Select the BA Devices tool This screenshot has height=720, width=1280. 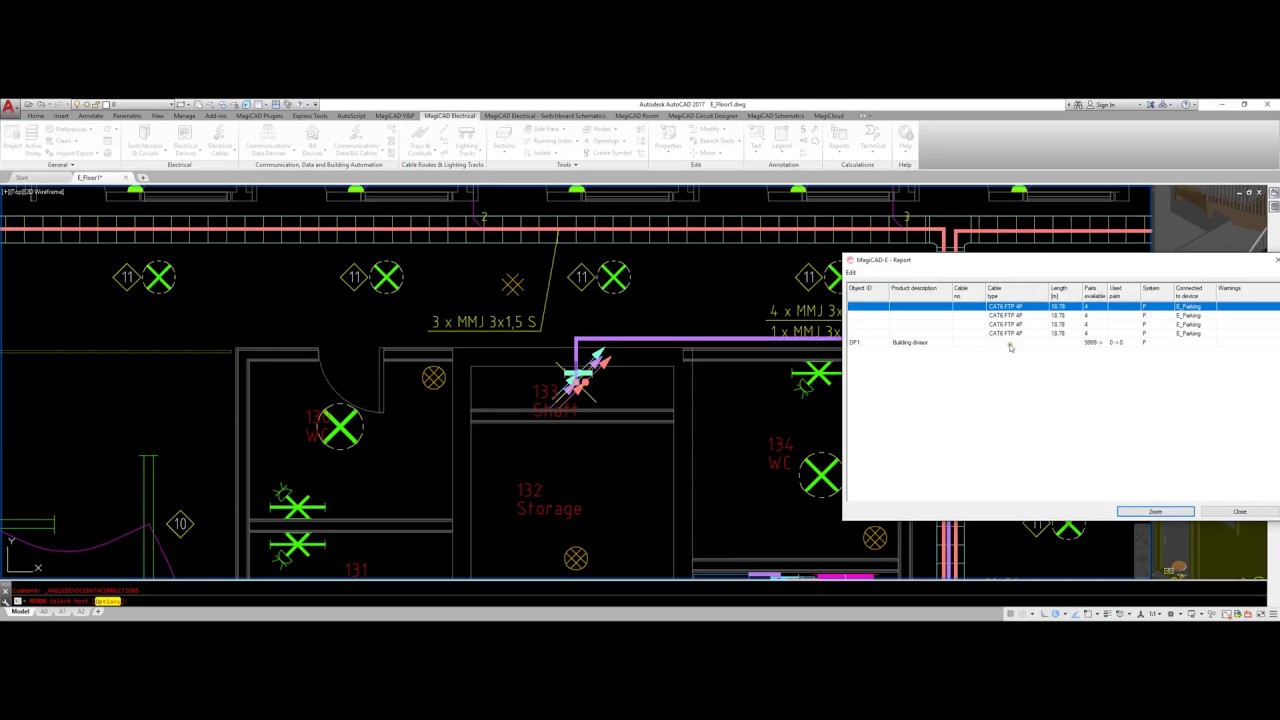tap(312, 140)
